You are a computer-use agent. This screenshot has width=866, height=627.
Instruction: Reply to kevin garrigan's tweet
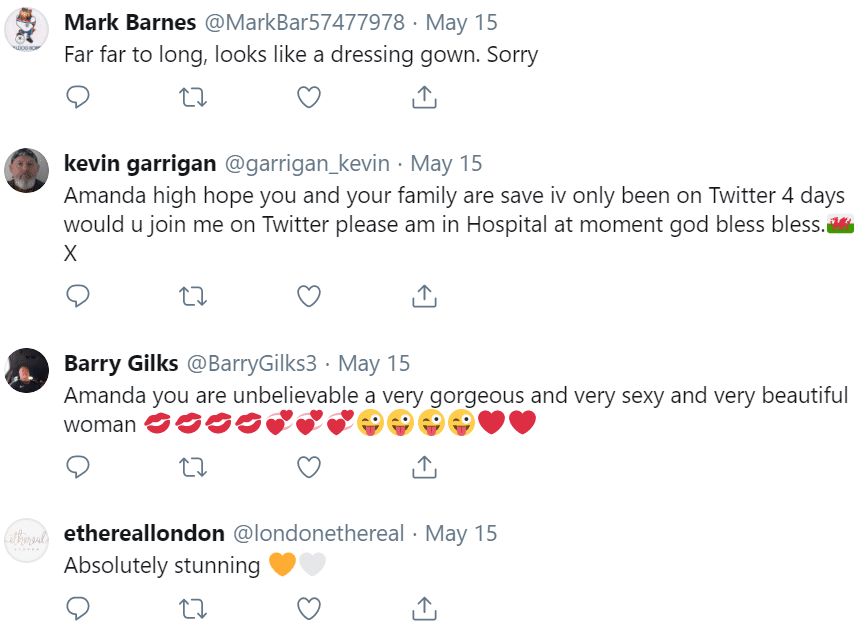[78, 296]
